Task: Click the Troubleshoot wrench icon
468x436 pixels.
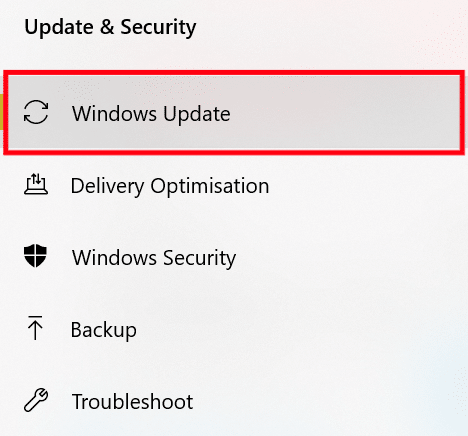Action: coord(36,400)
